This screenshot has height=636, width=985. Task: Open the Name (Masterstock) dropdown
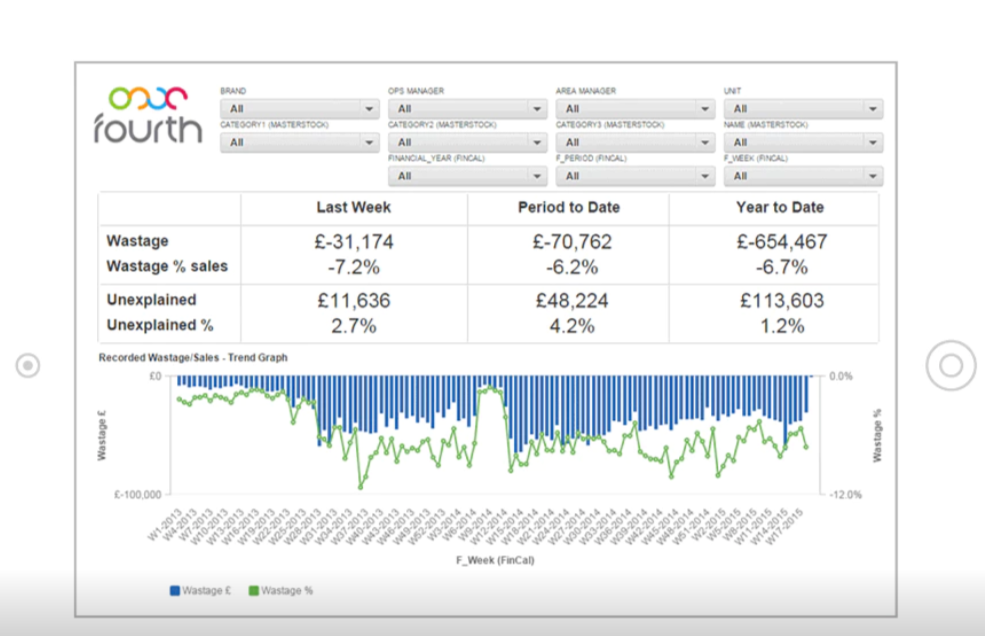803,143
